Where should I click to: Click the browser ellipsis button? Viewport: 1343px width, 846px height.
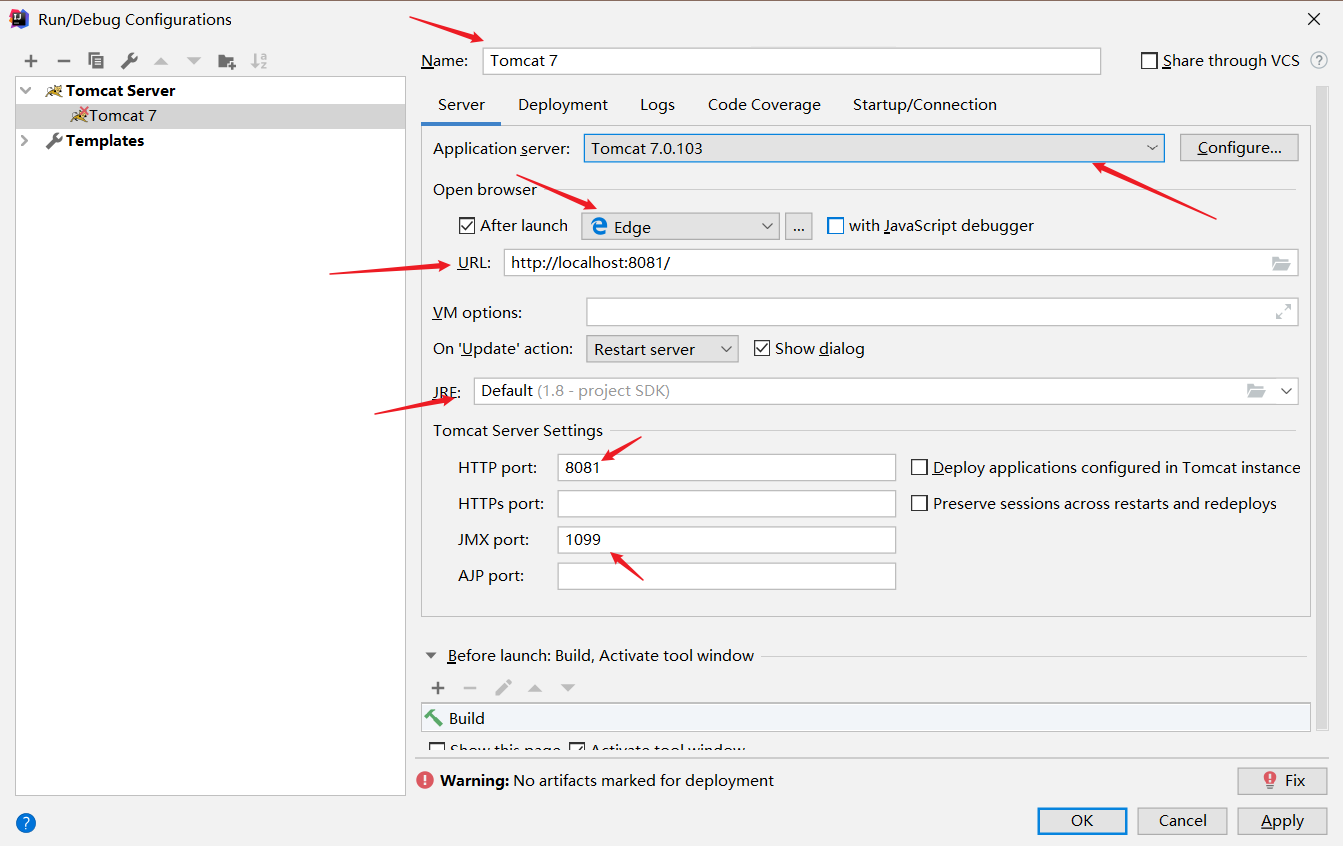pyautogui.click(x=798, y=226)
